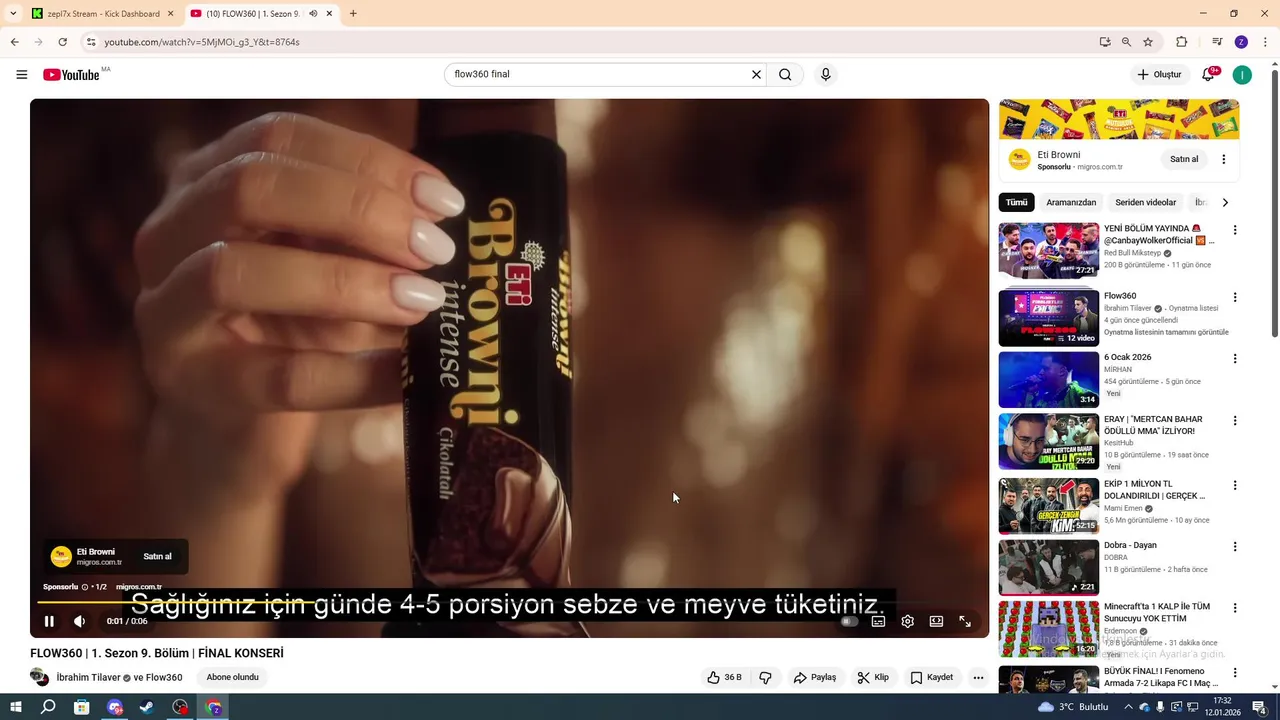The image size is (1280, 720).
Task: Open the green YouTube account avatar
Action: 1242,75
